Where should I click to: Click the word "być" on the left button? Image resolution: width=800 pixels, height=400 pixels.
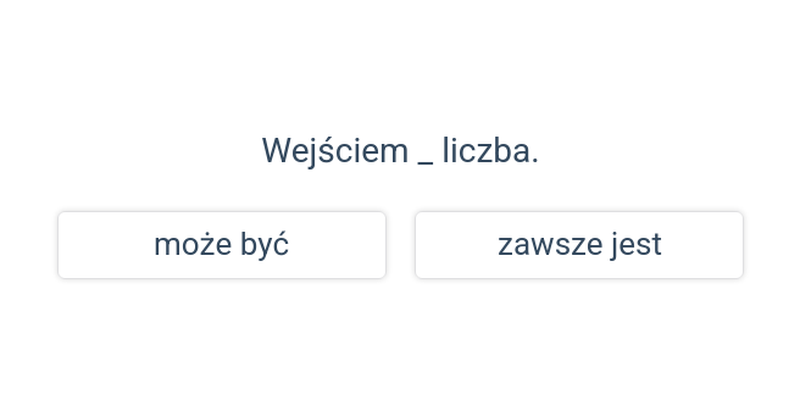coord(265,245)
